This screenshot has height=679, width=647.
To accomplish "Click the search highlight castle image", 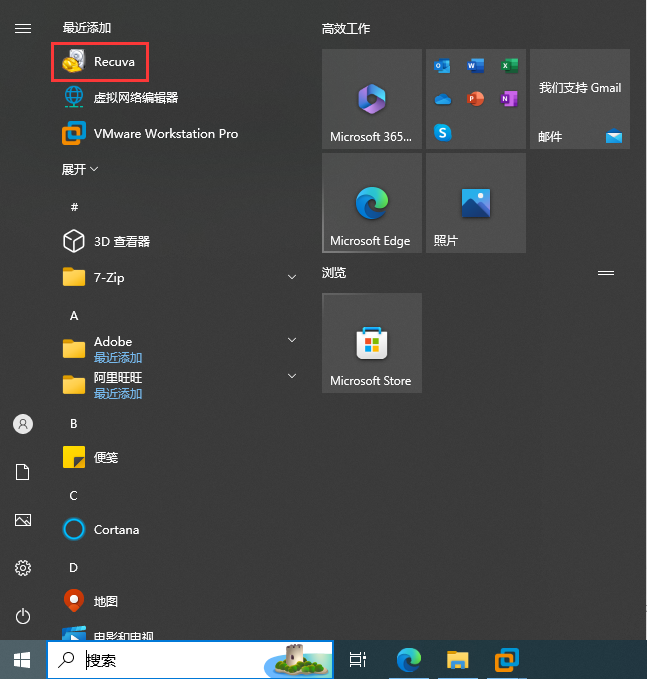I will 296,660.
